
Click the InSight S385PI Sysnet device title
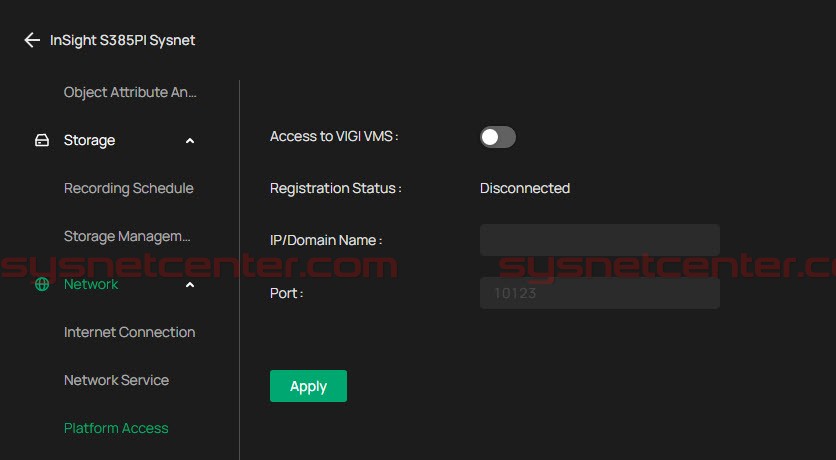coord(123,41)
